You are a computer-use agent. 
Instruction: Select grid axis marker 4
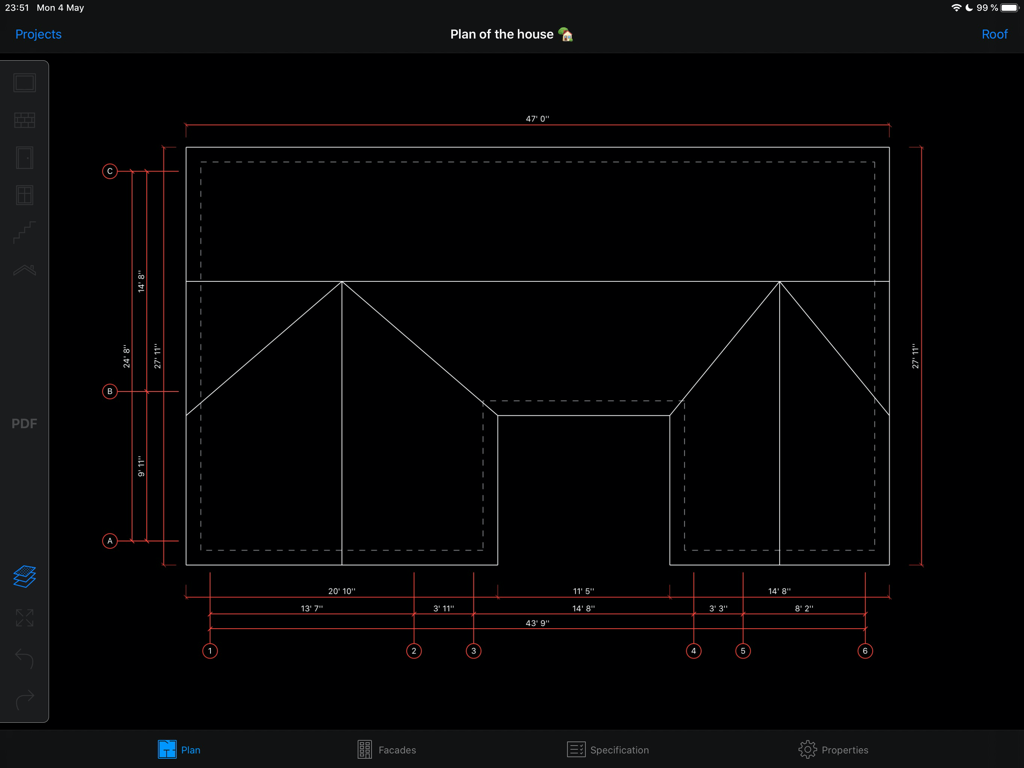pyautogui.click(x=694, y=651)
